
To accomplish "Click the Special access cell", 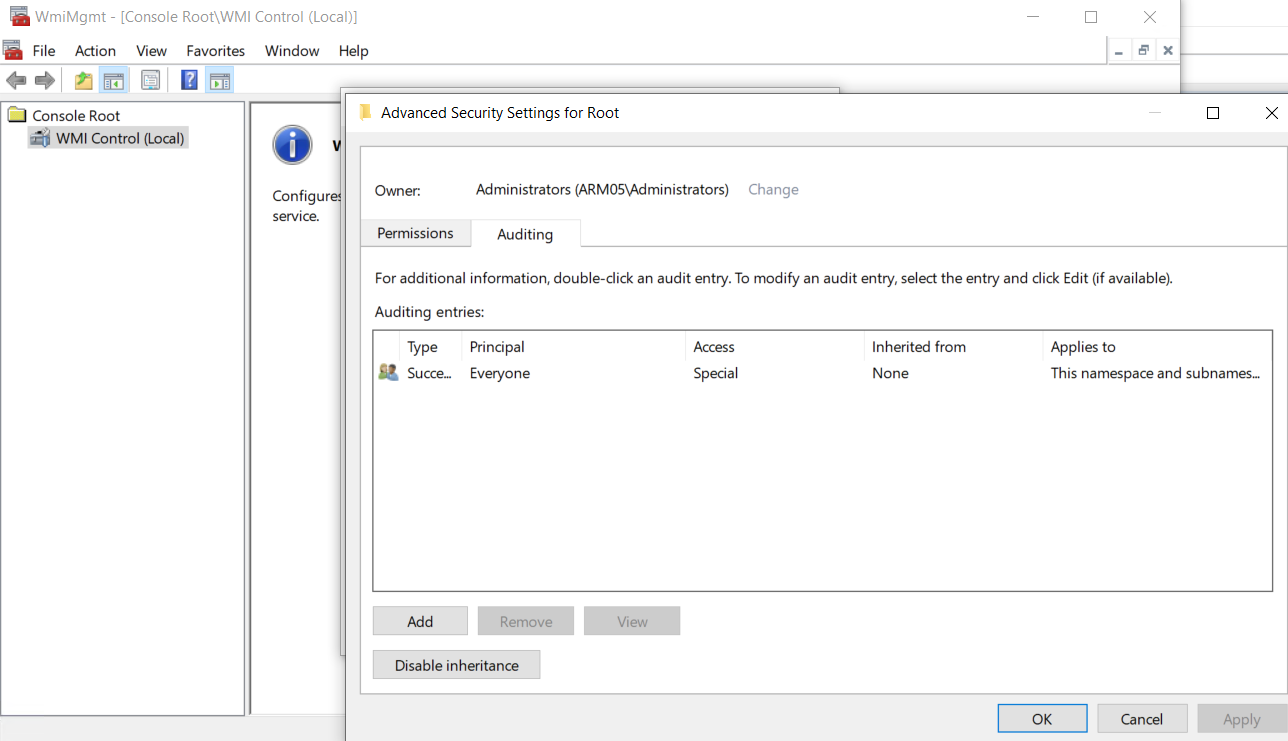I will point(716,373).
